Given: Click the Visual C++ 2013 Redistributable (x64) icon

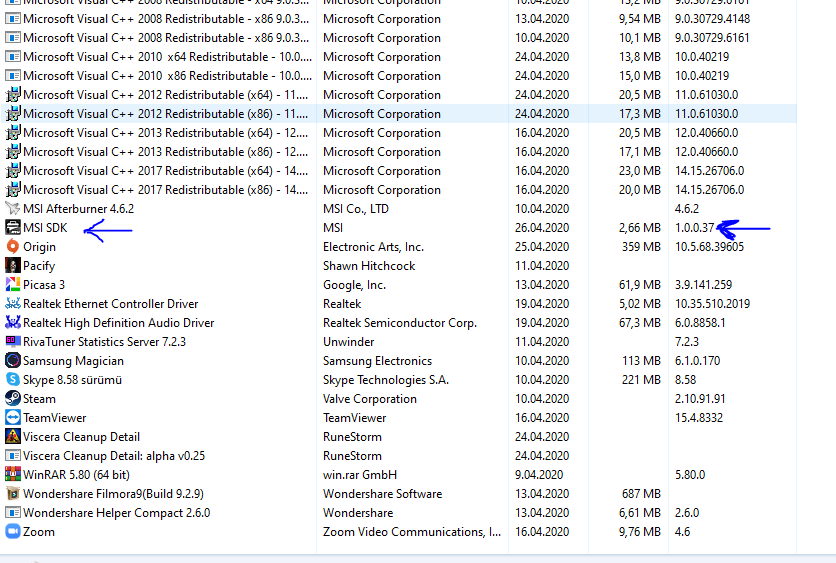Looking at the screenshot, I should pyautogui.click(x=13, y=133).
